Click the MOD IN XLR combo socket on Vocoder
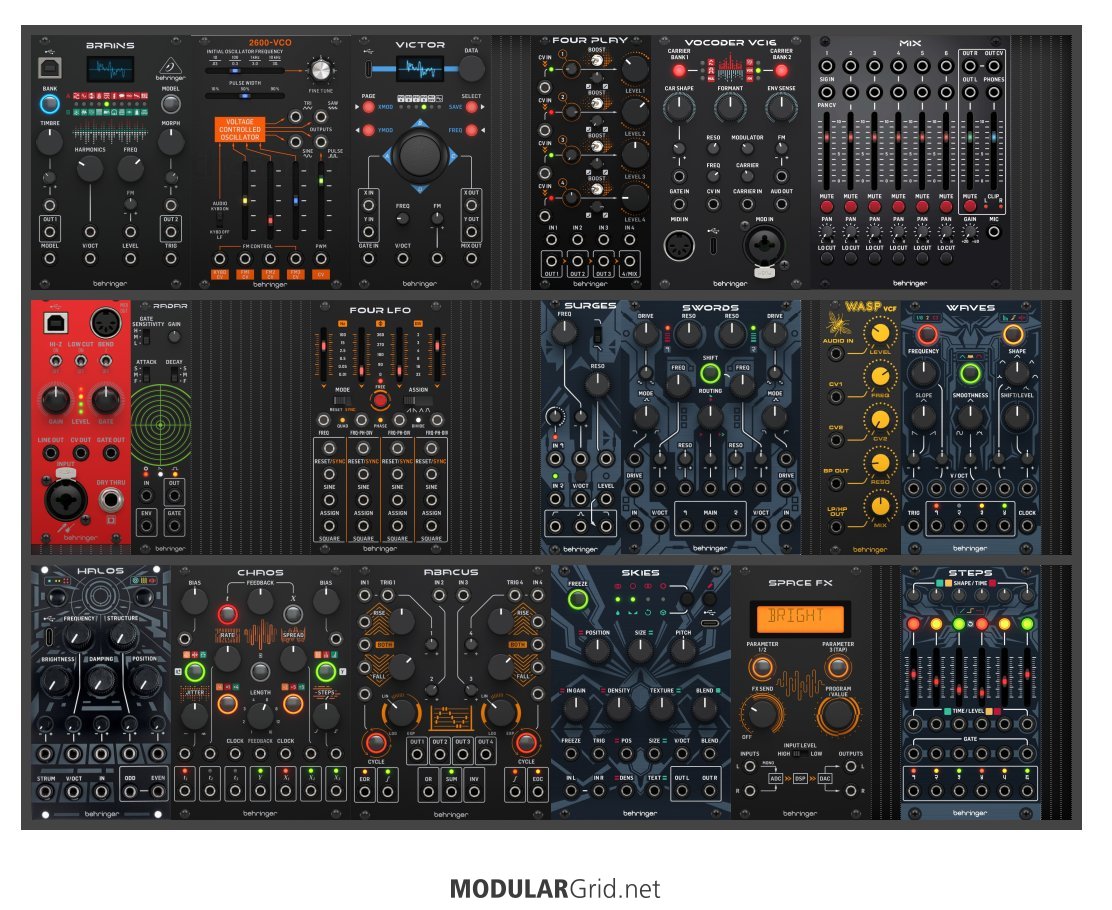The image size is (1112, 910). (x=764, y=246)
